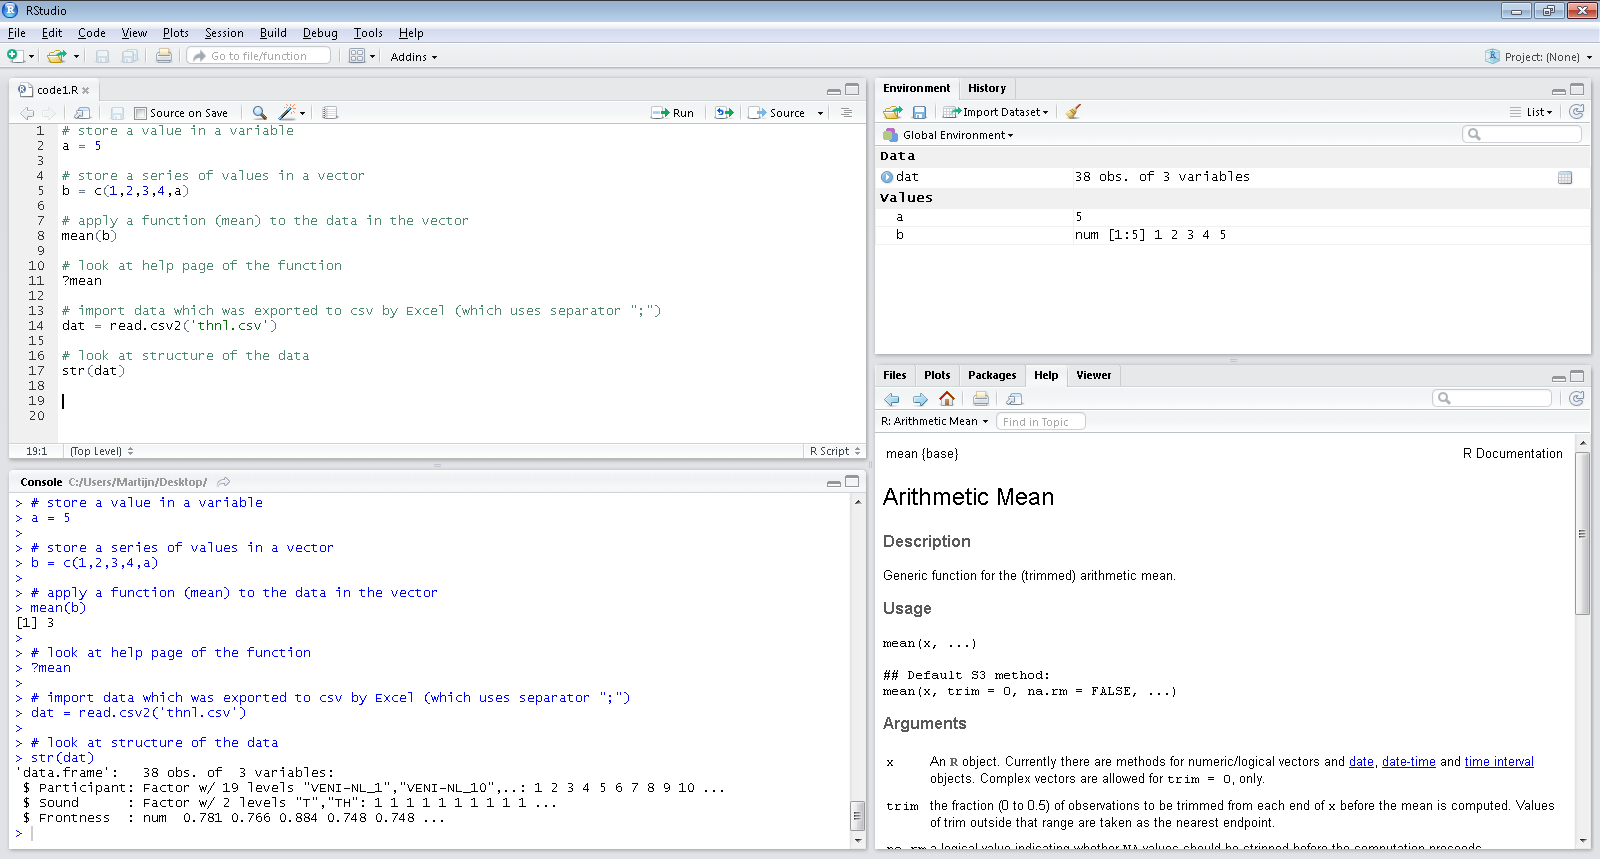Screen dimensions: 1600x859
Task: Go to the Help home page
Action: coord(947,398)
